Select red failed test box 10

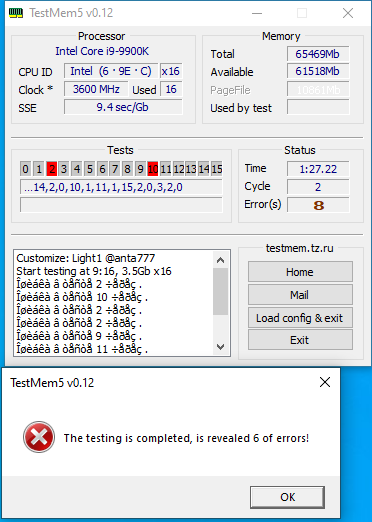153,169
